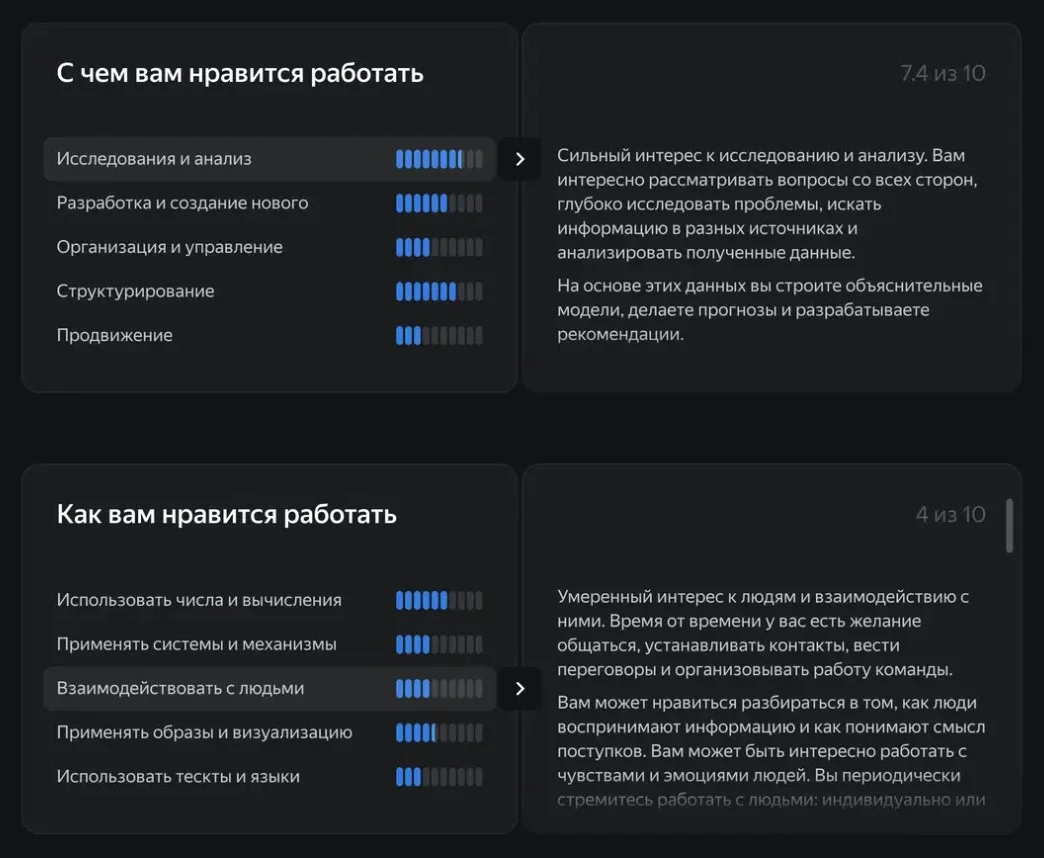Image resolution: width=1044 pixels, height=858 pixels.
Task: Click the score bar for Применять системы и механизмы
Action: (x=439, y=645)
